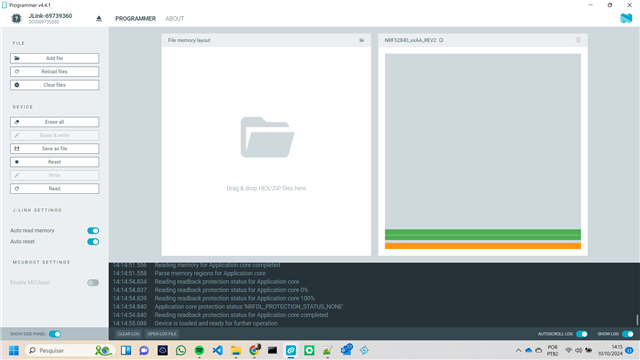Click info icon next to NRF52840_xxAA_REV2
Image resolution: width=640 pixels, height=360 pixels.
click(441, 40)
